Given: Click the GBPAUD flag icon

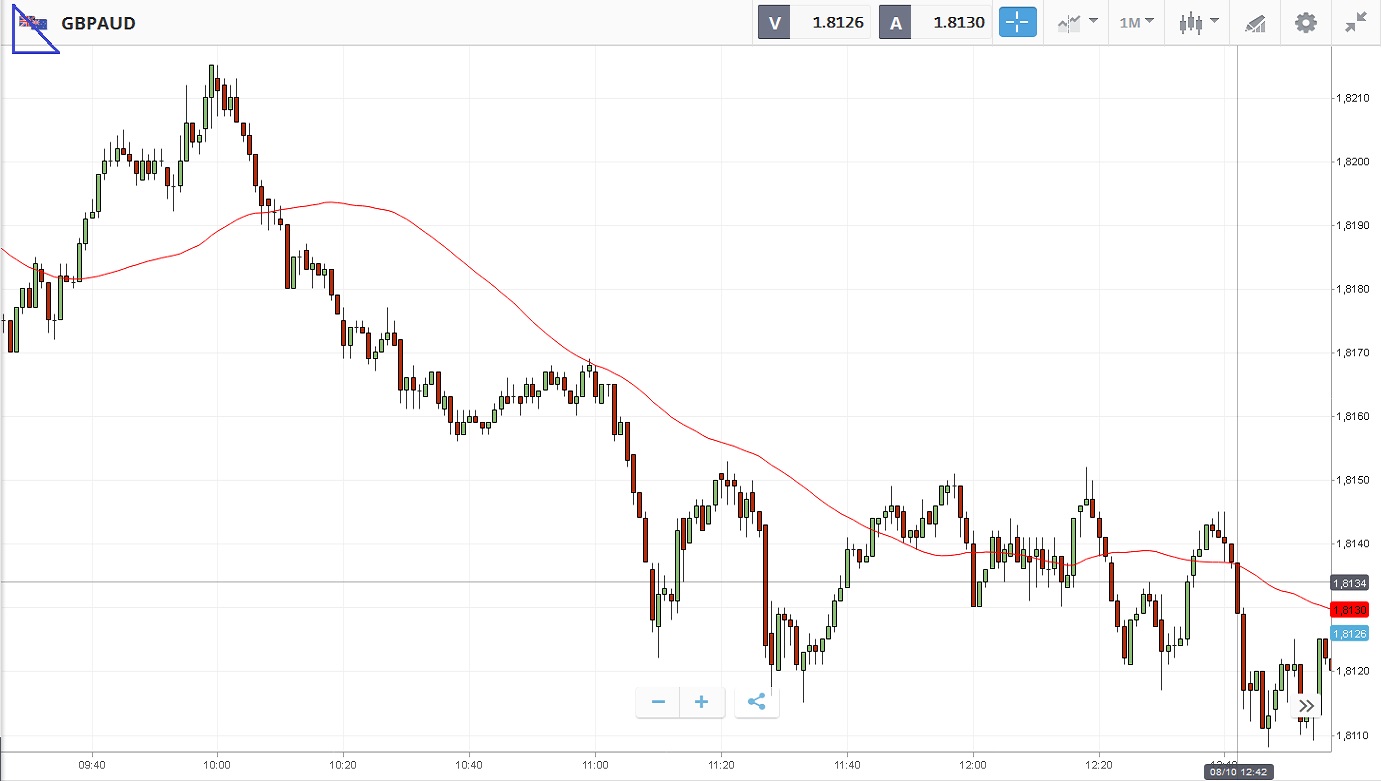Looking at the screenshot, I should click(32, 23).
